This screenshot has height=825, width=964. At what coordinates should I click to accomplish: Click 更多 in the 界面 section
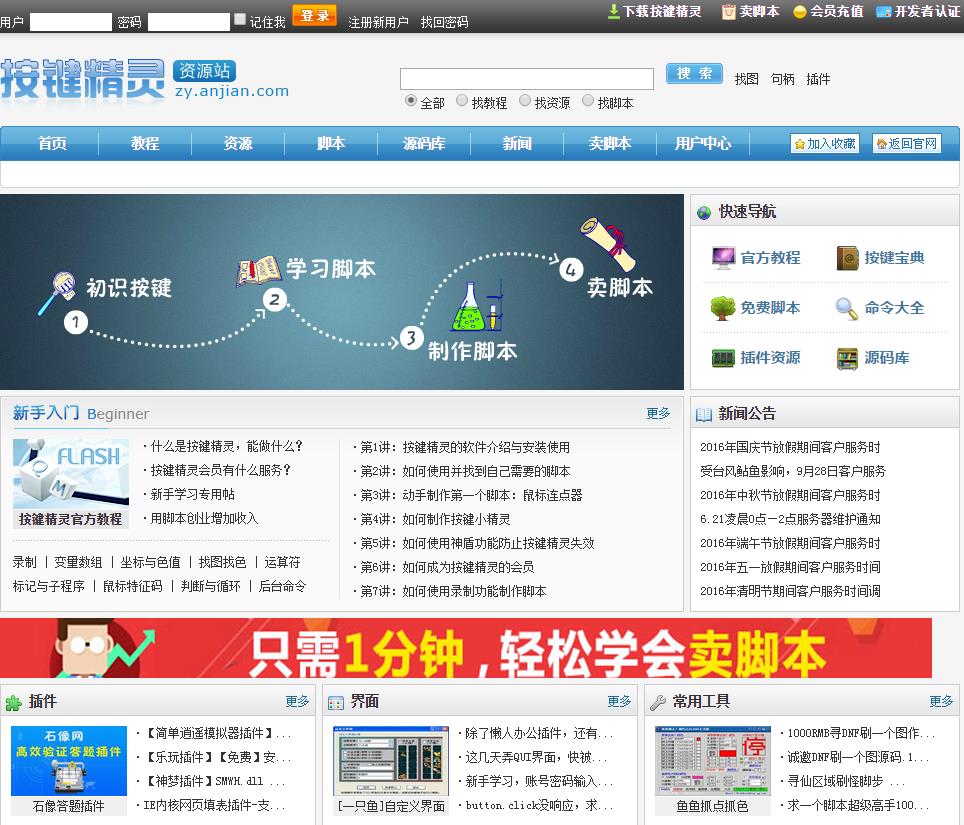[x=619, y=701]
